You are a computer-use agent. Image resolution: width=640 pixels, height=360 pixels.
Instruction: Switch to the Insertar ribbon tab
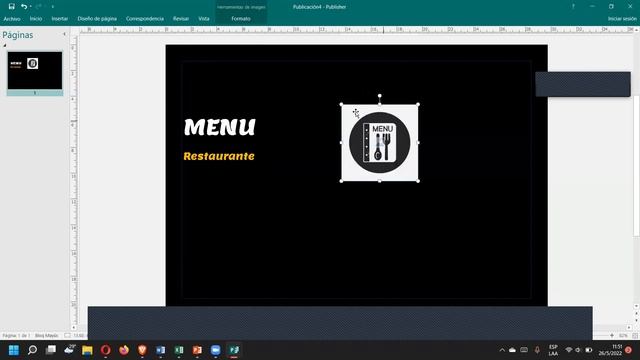[x=60, y=19]
